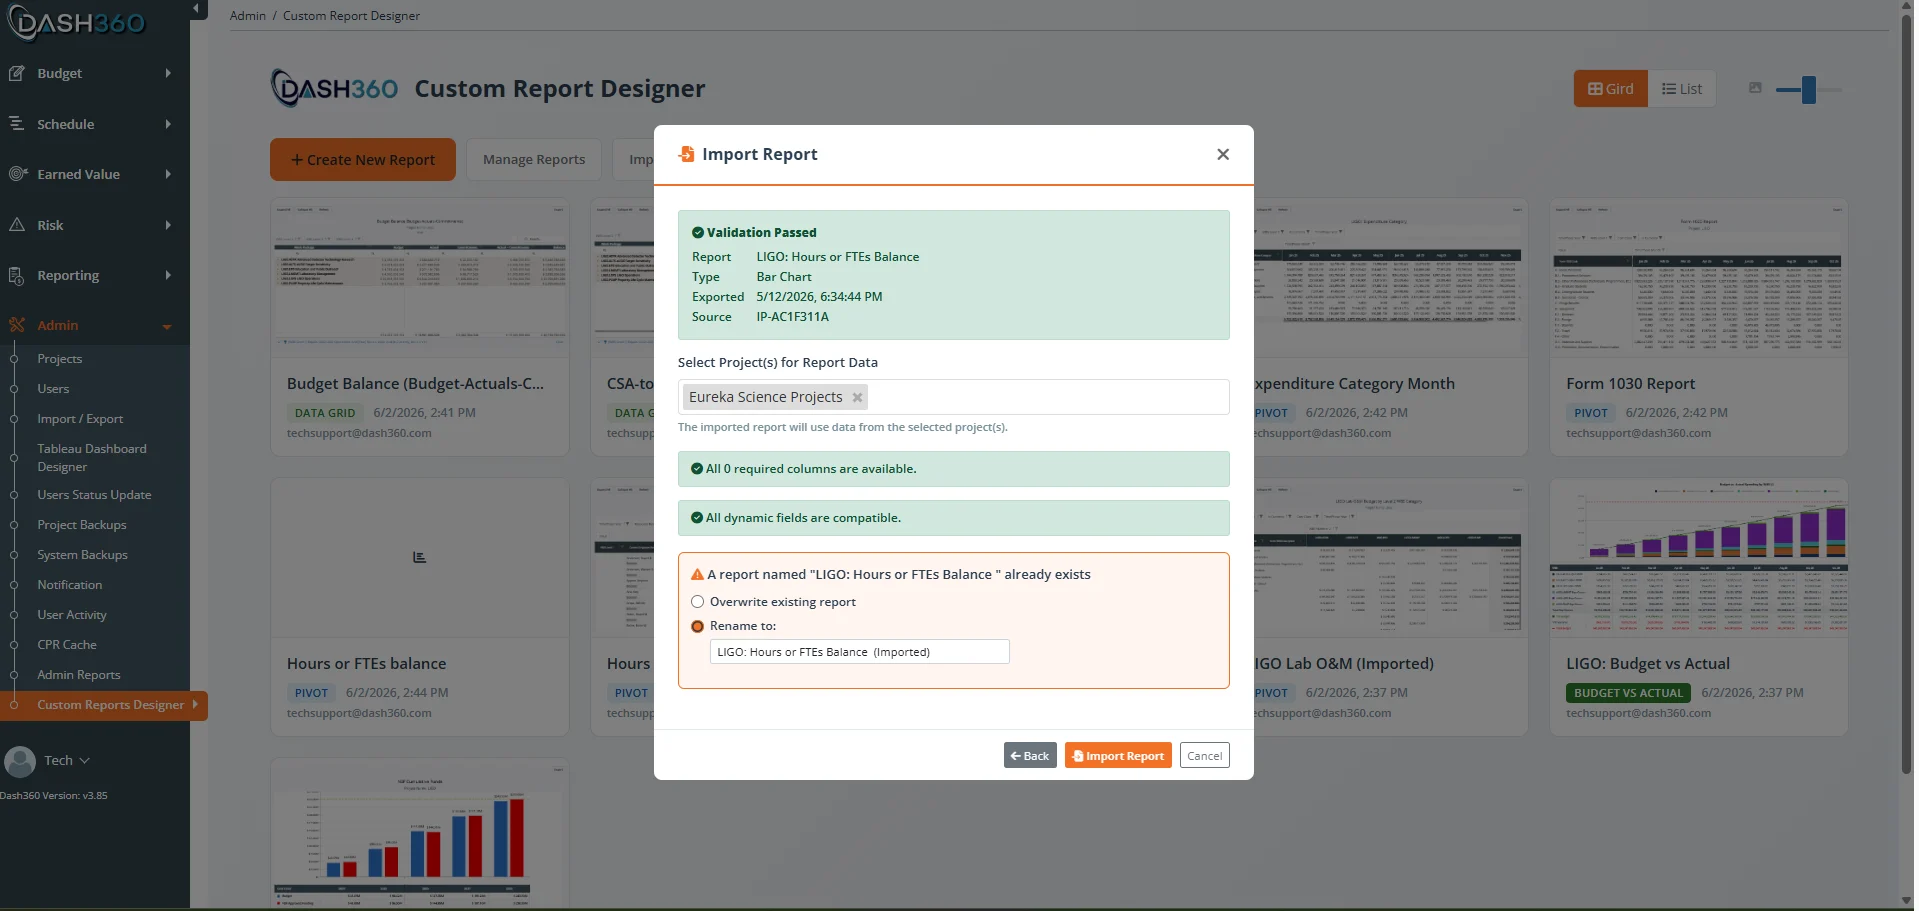Click the Back button
The image size is (1919, 911).
pyautogui.click(x=1030, y=756)
